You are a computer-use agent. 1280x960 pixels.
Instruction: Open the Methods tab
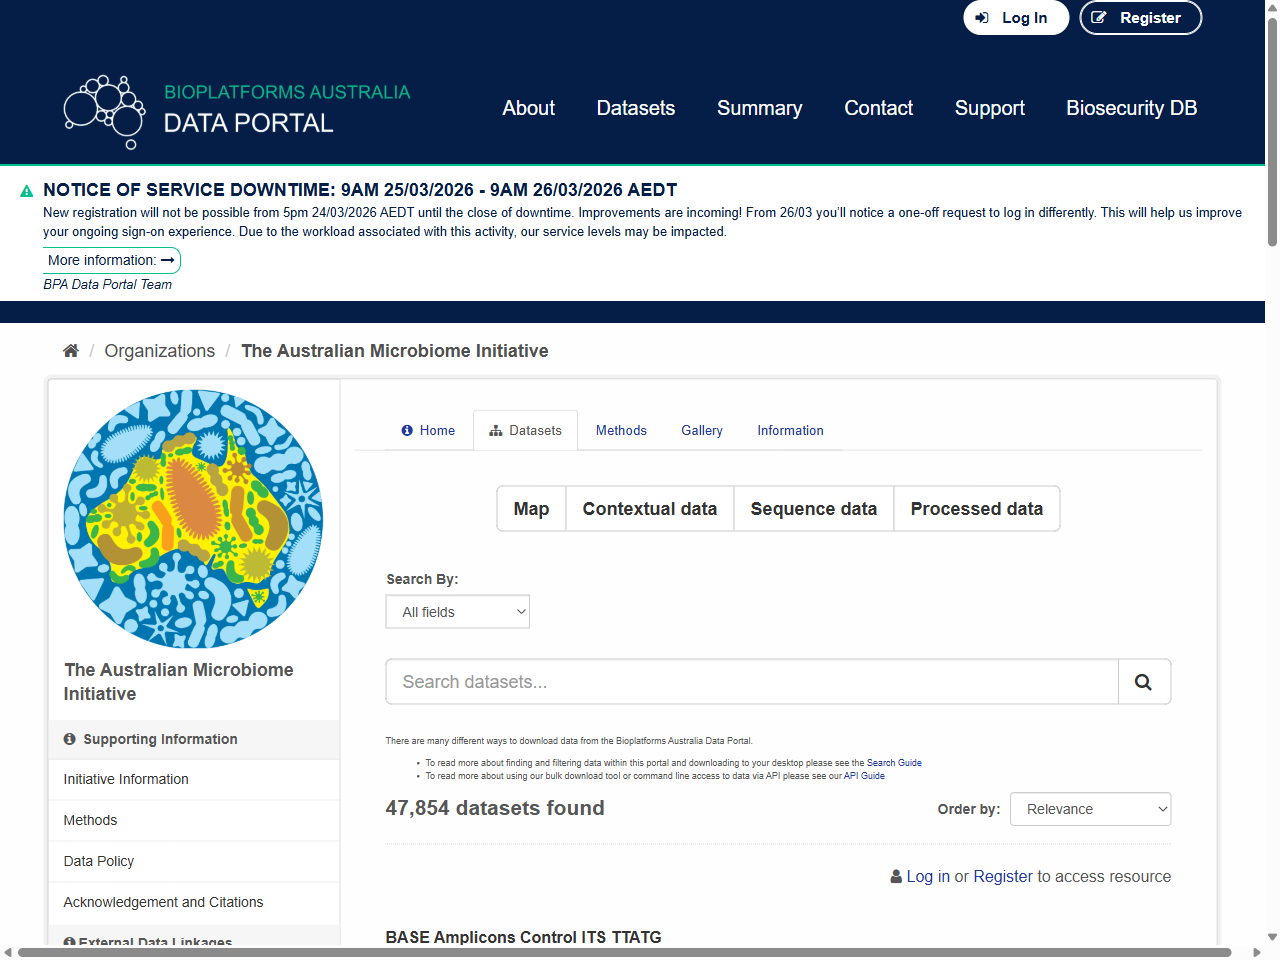pos(621,431)
